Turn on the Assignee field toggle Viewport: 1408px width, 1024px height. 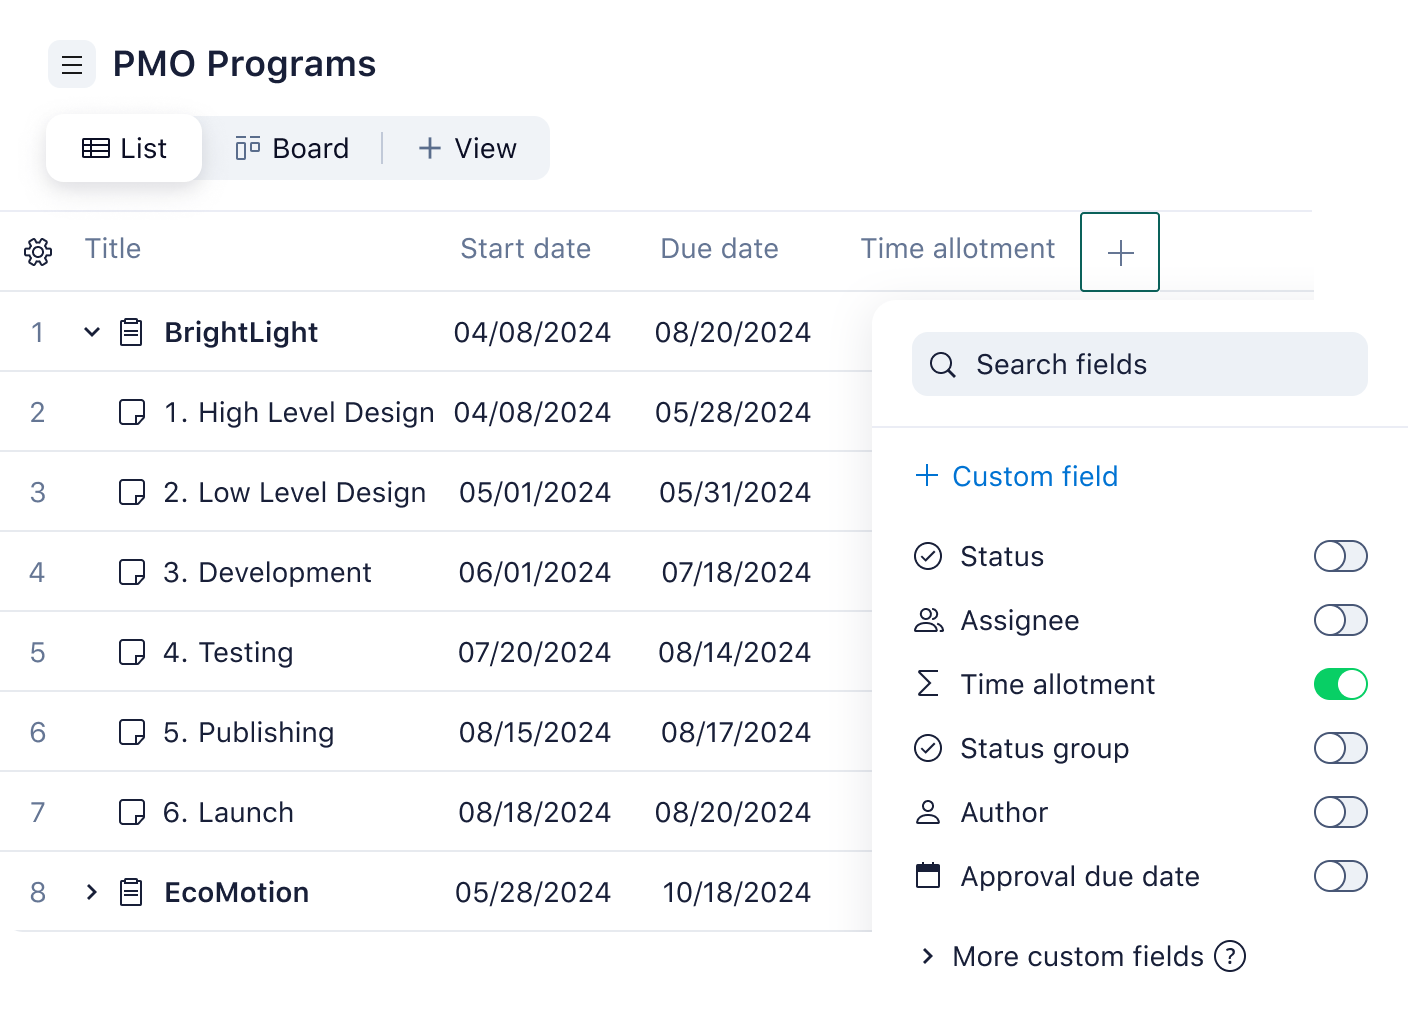click(1340, 620)
